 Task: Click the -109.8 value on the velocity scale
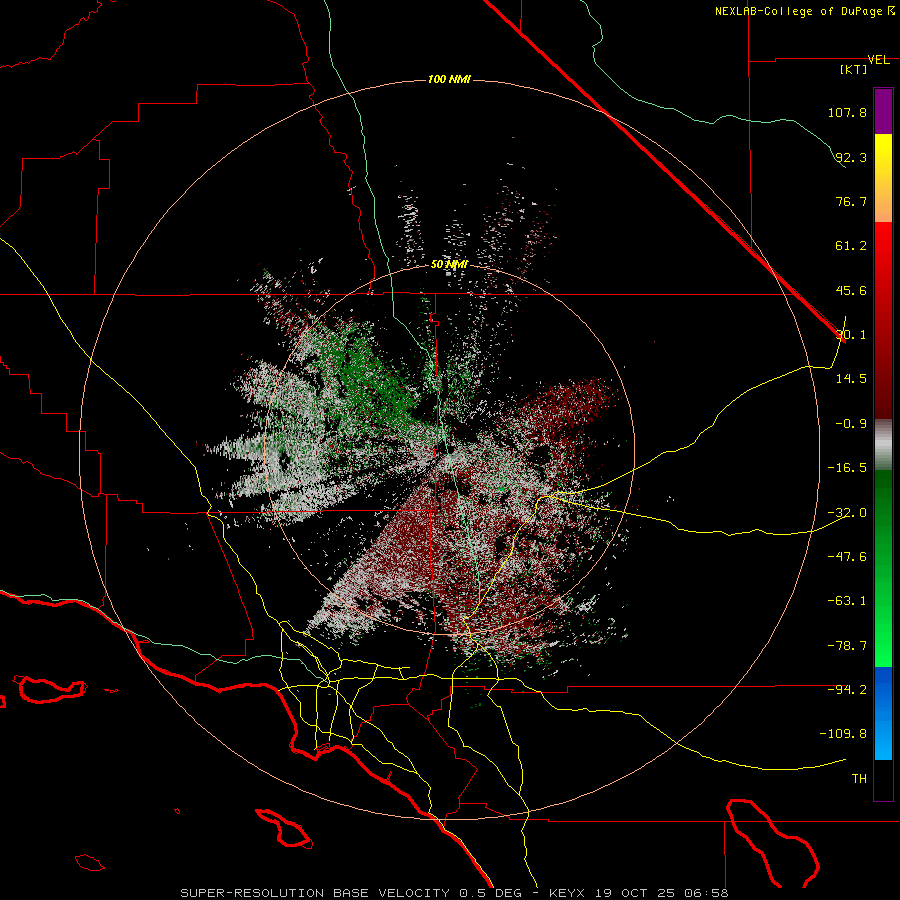click(x=843, y=734)
